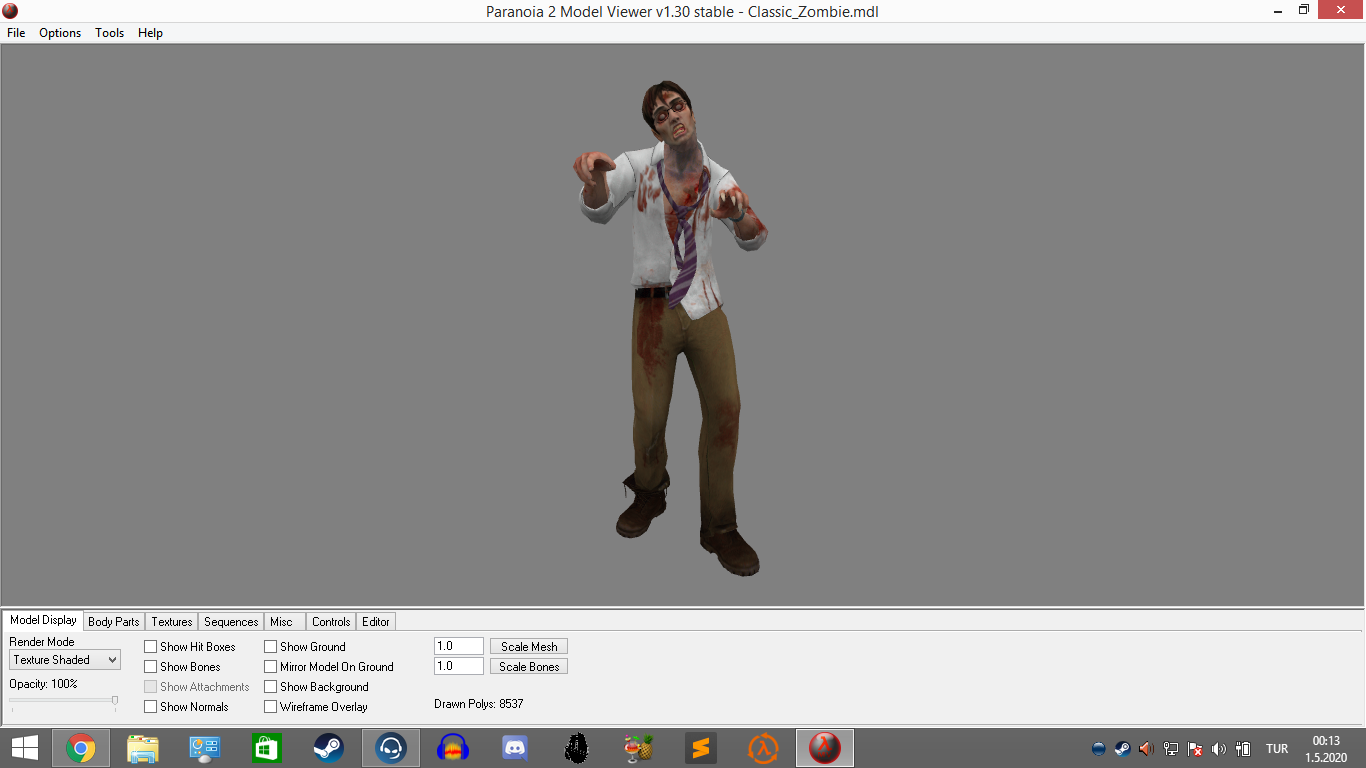The width and height of the screenshot is (1366, 768).
Task: Enable the Show Hit Boxes checkbox
Action: pyautogui.click(x=150, y=647)
